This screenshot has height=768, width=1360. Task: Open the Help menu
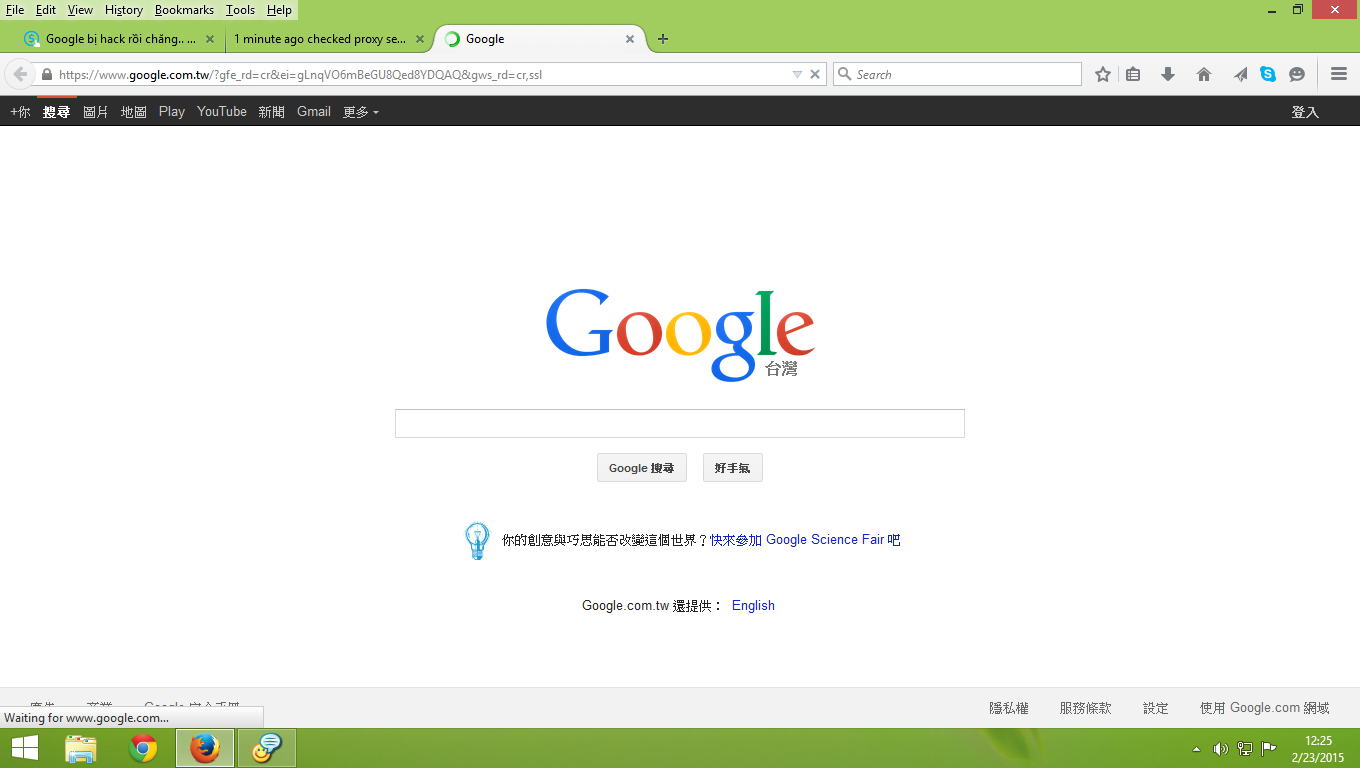click(x=279, y=10)
